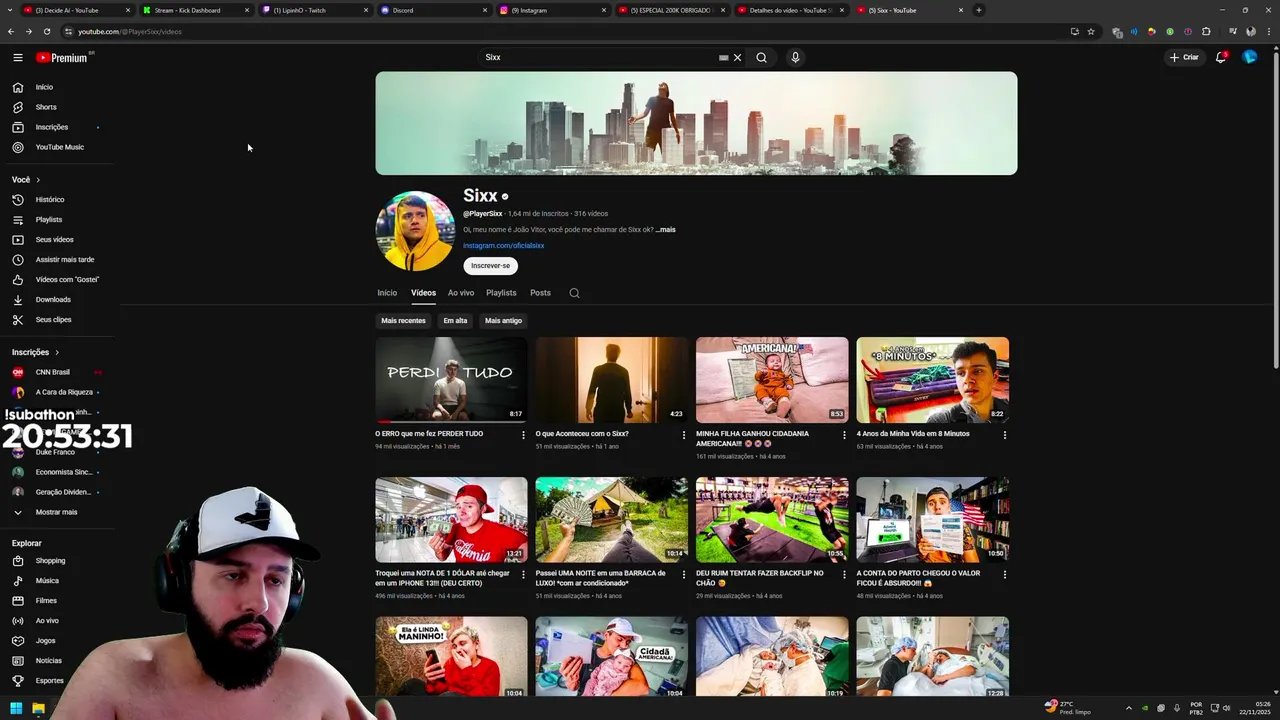Image resolution: width=1280 pixels, height=720 pixels.
Task: Open new browser tab with plus
Action: click(978, 10)
